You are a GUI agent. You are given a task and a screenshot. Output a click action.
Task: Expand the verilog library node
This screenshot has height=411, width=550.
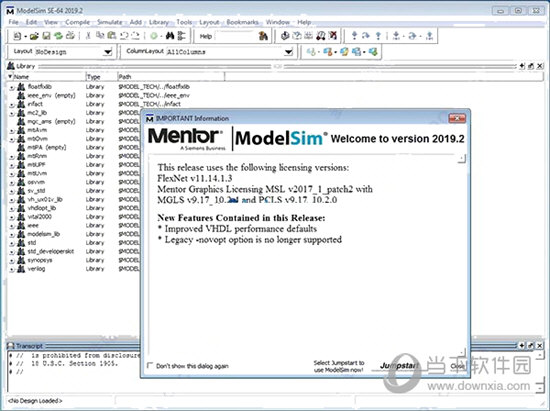point(12,269)
